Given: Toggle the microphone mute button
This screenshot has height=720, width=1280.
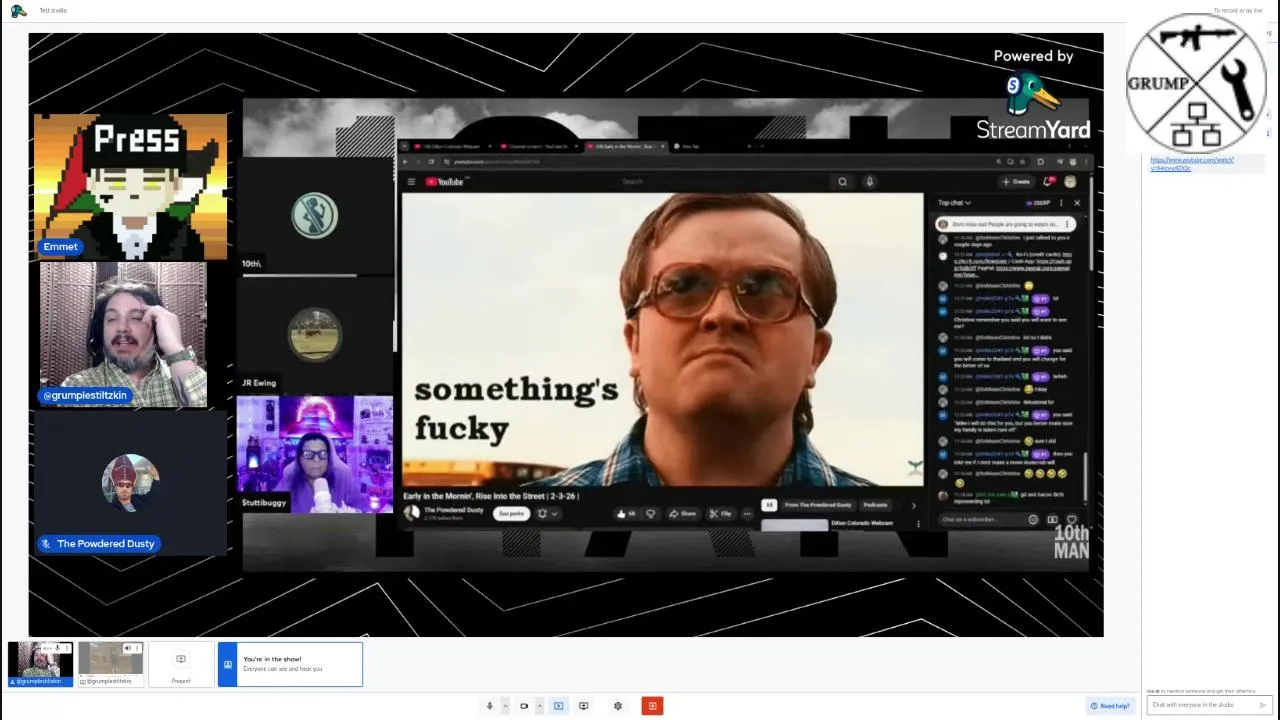Looking at the screenshot, I should (490, 706).
